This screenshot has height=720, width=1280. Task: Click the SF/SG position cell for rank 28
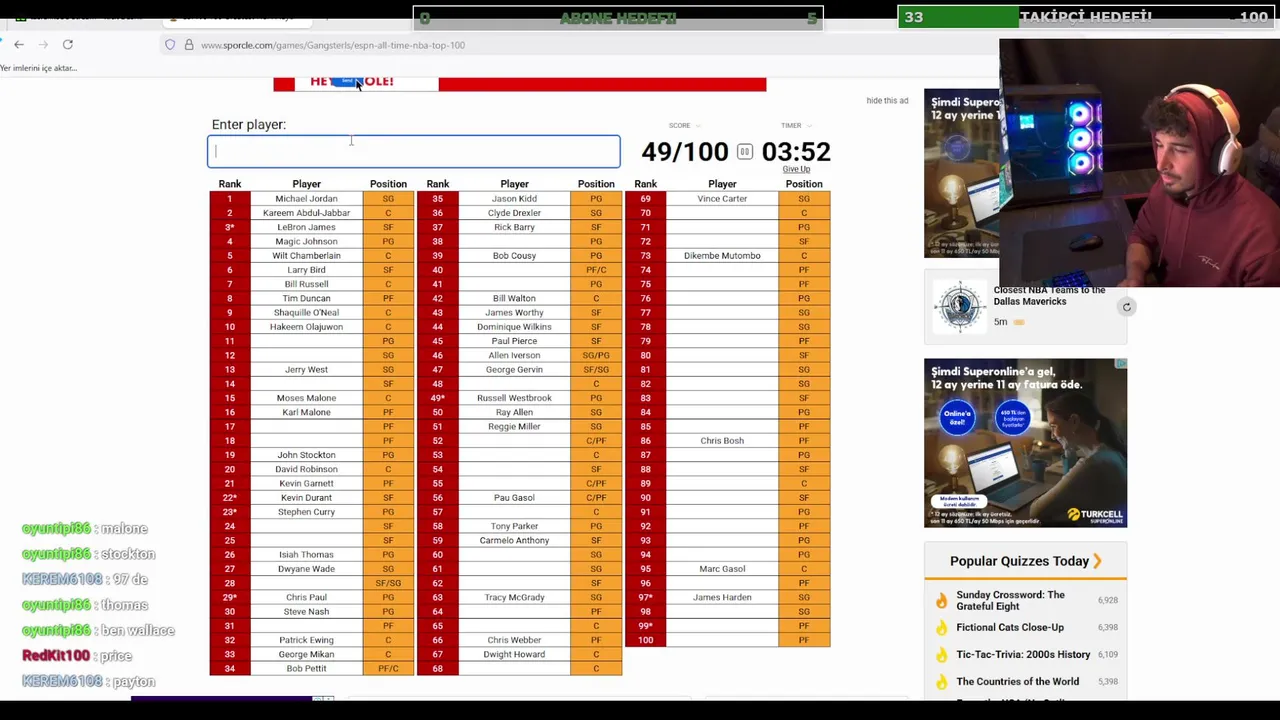click(x=388, y=583)
